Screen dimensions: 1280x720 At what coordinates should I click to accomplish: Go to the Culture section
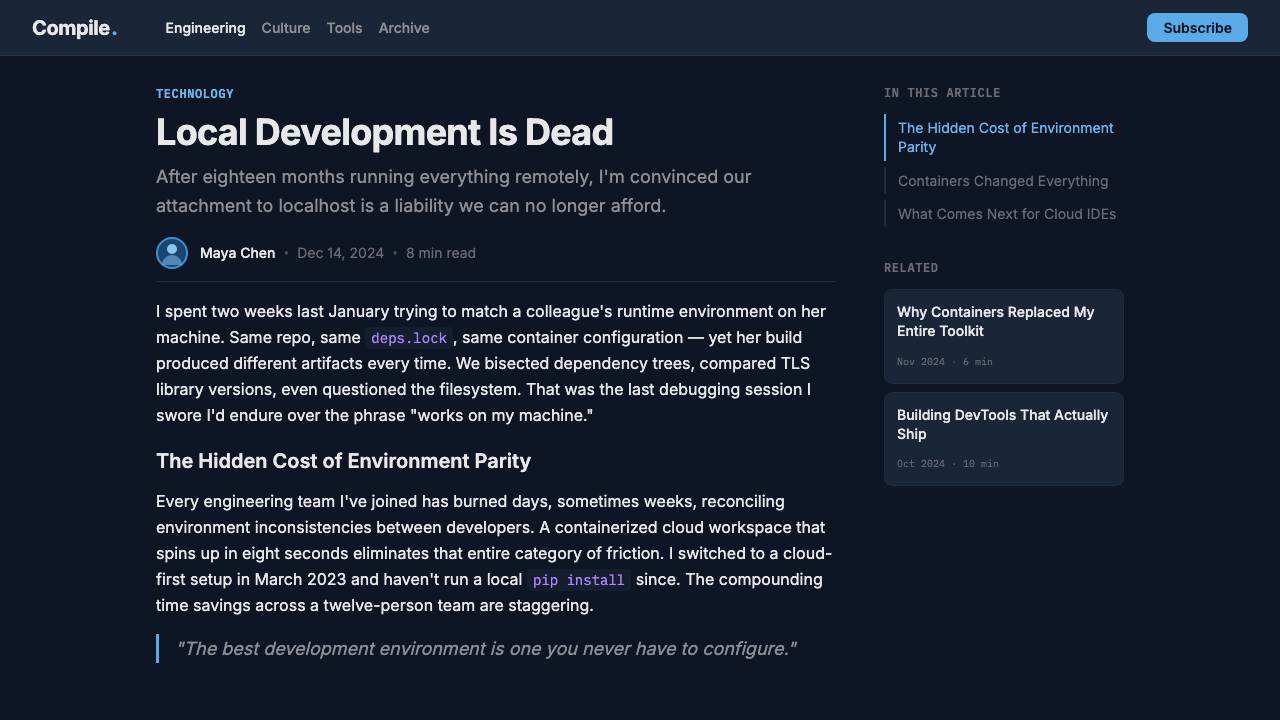286,28
